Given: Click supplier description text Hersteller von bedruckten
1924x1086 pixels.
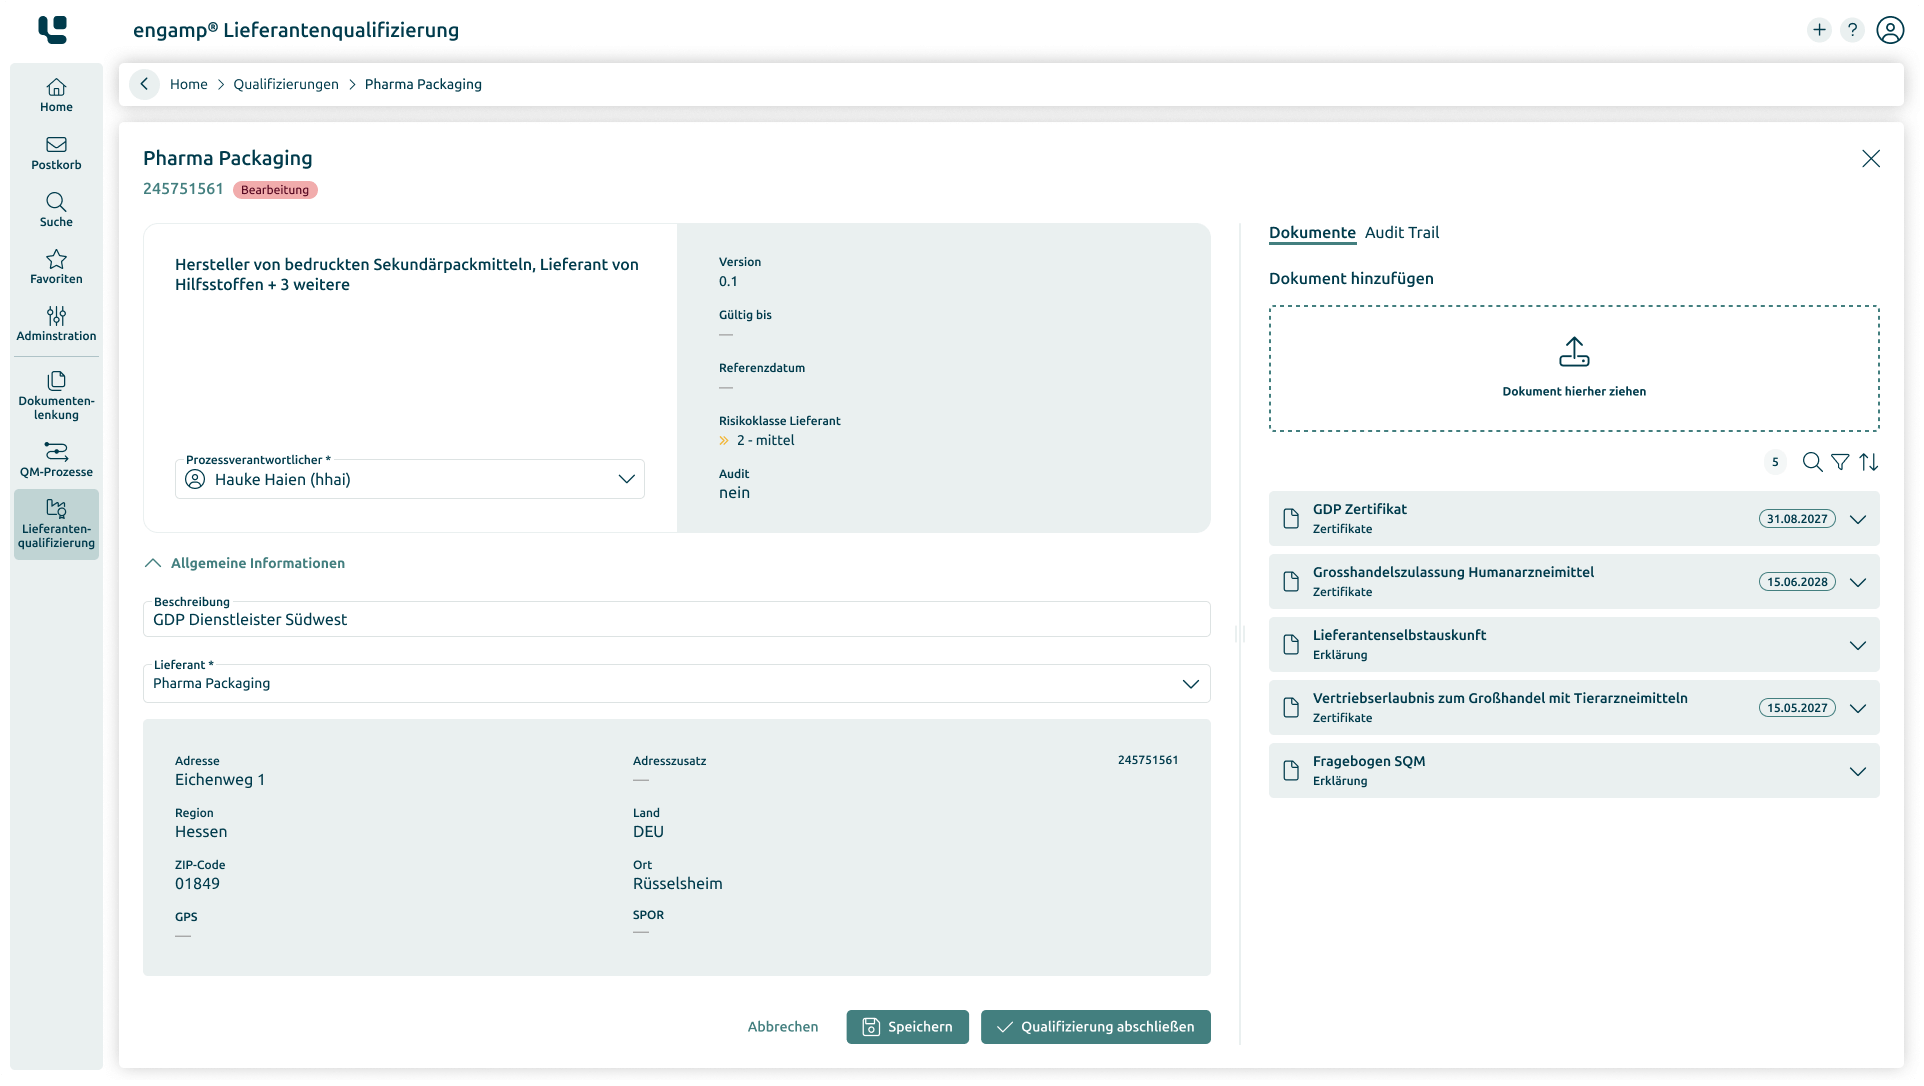Looking at the screenshot, I should coord(407,275).
